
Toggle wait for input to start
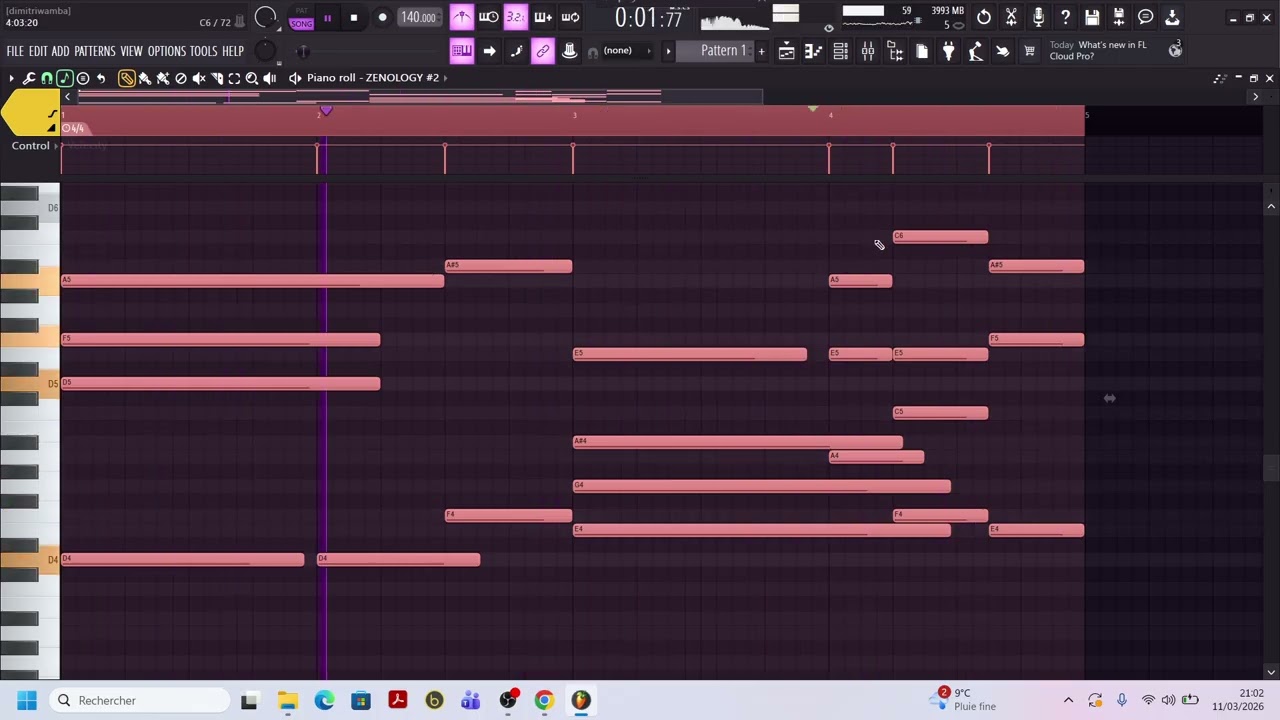(x=488, y=17)
